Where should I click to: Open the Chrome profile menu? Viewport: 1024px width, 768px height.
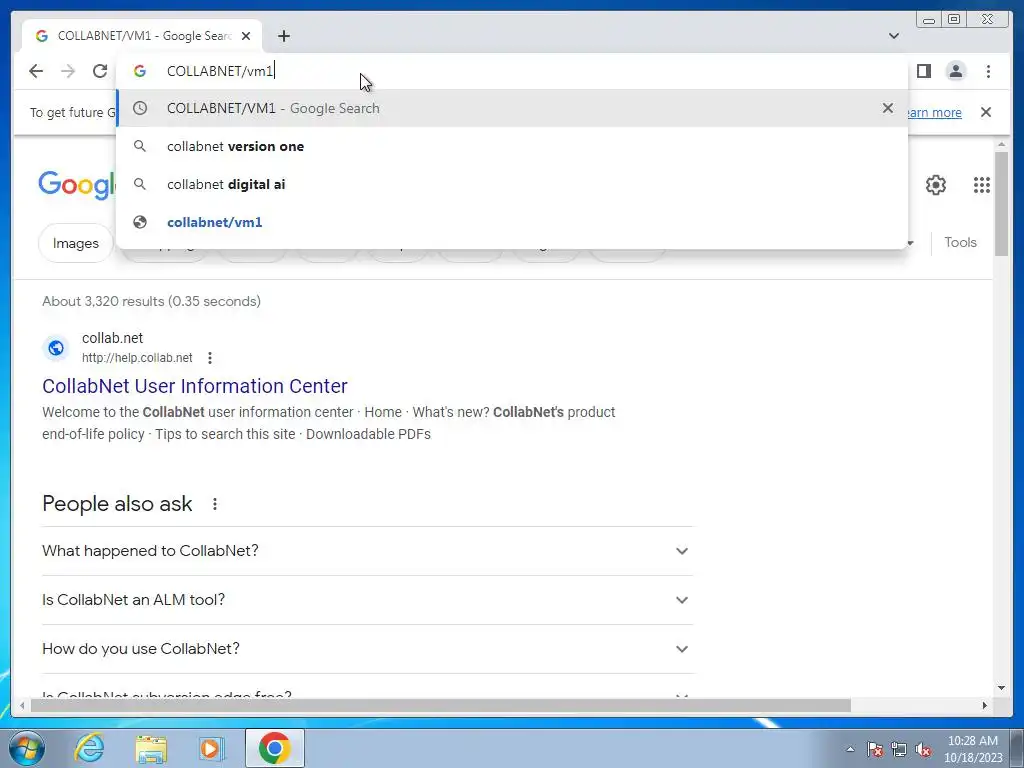(955, 71)
